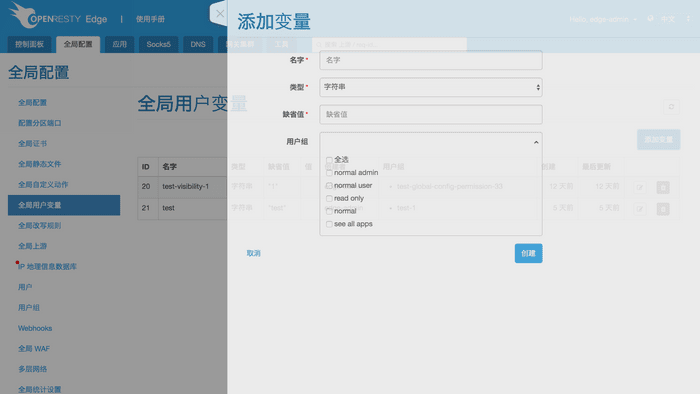The image size is (700, 394).
Task: Open the 应用 tab
Action: [119, 44]
